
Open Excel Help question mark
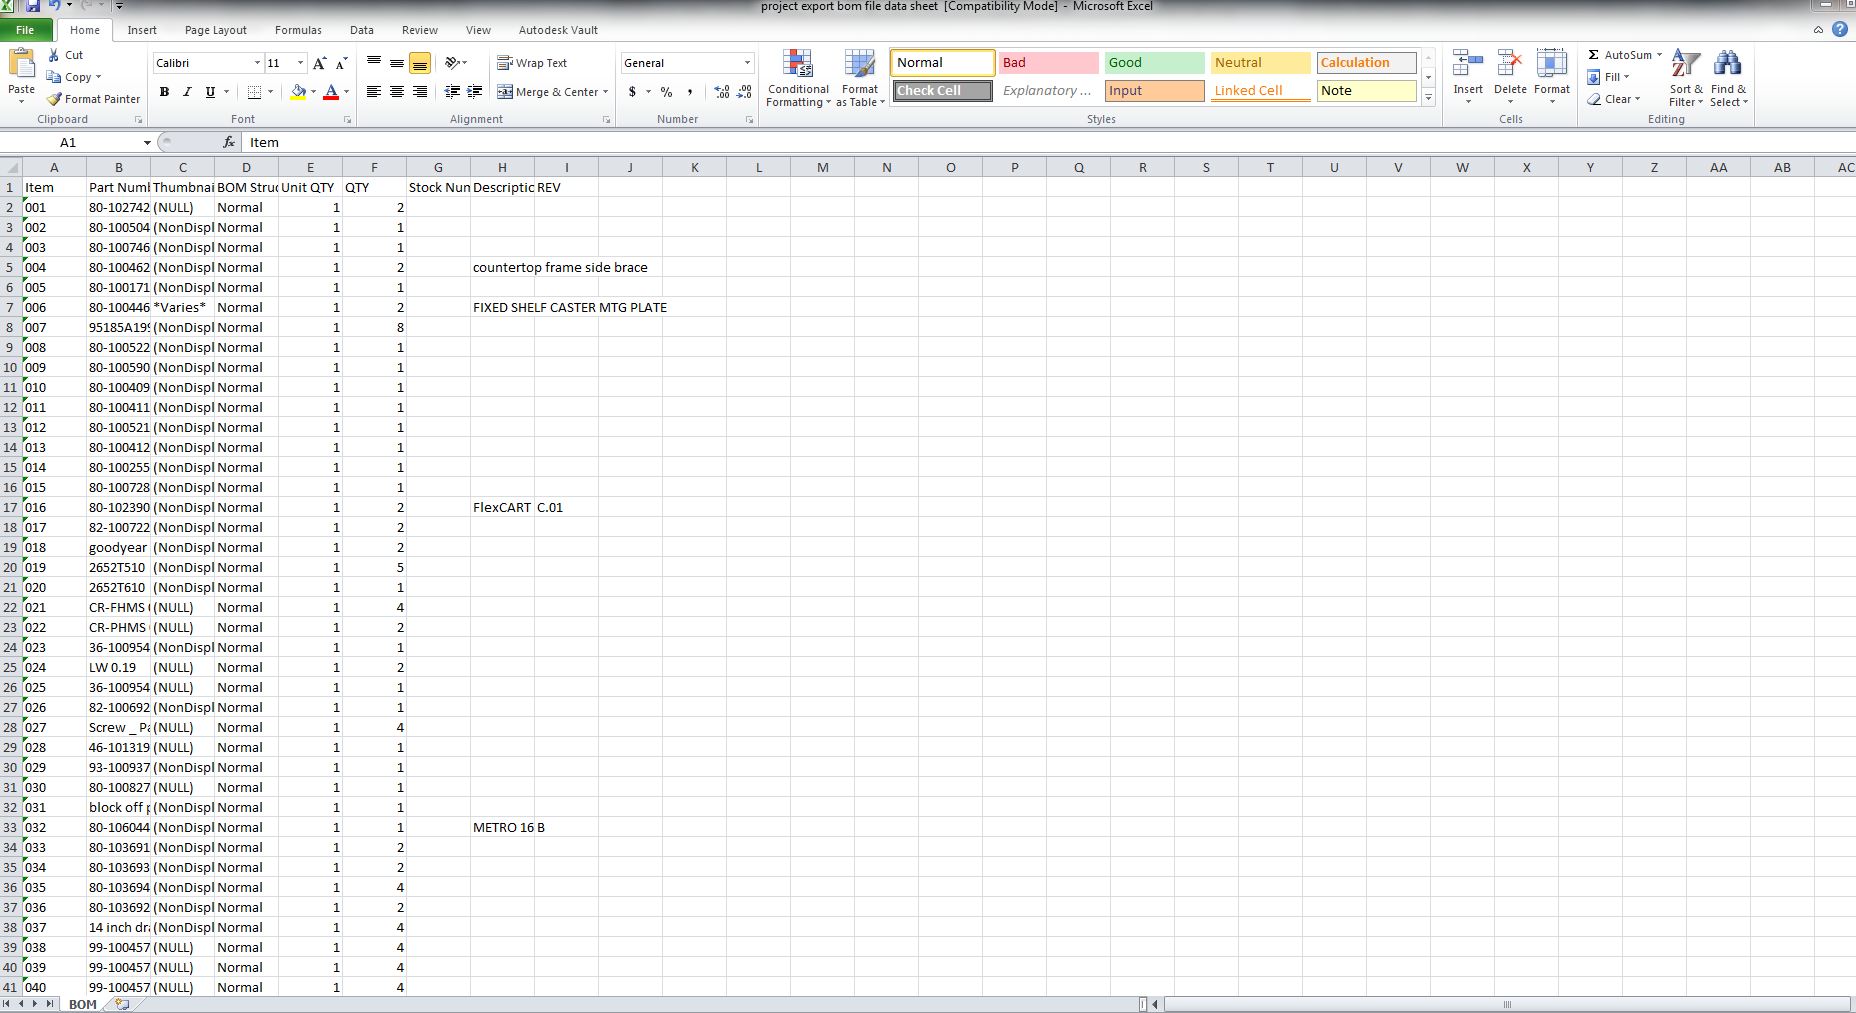1840,30
